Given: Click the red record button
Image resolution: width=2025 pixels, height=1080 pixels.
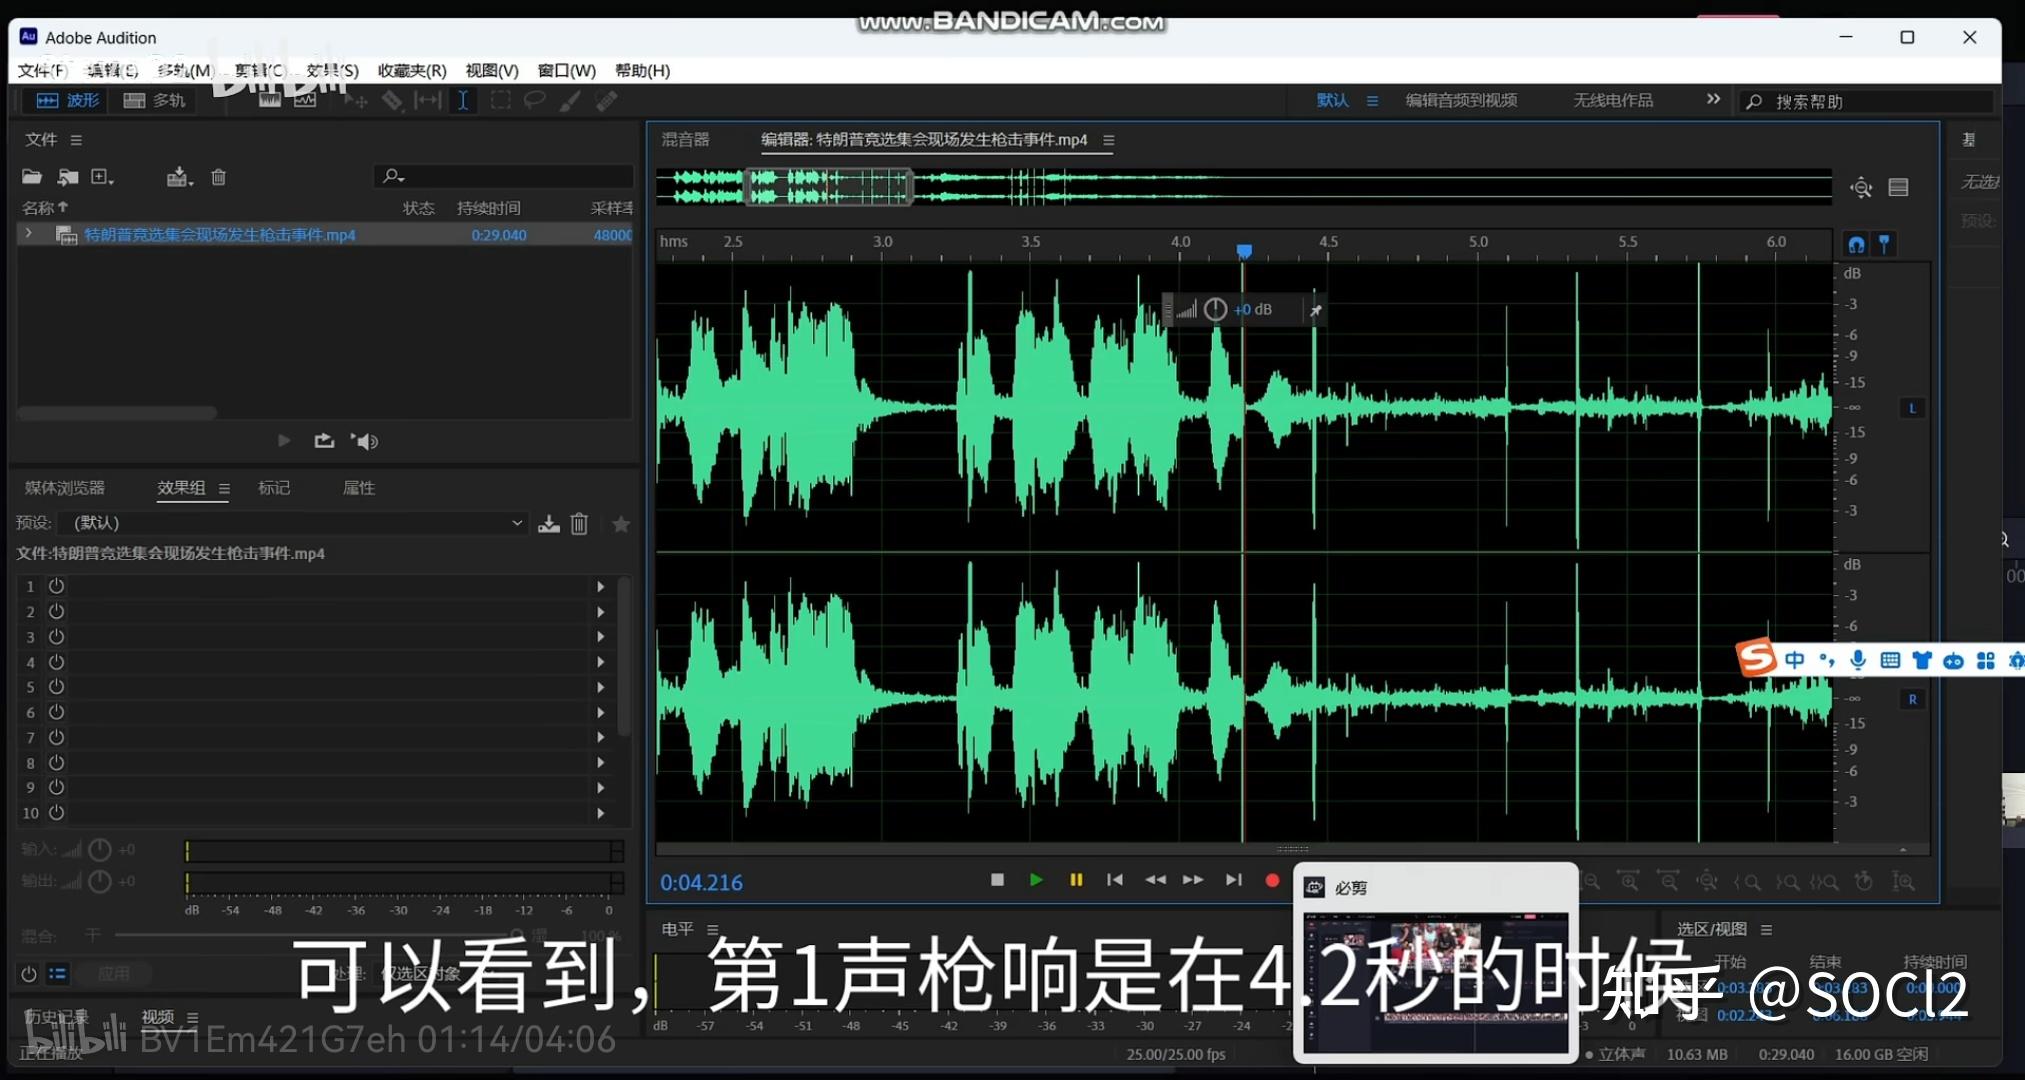Looking at the screenshot, I should 1272,880.
